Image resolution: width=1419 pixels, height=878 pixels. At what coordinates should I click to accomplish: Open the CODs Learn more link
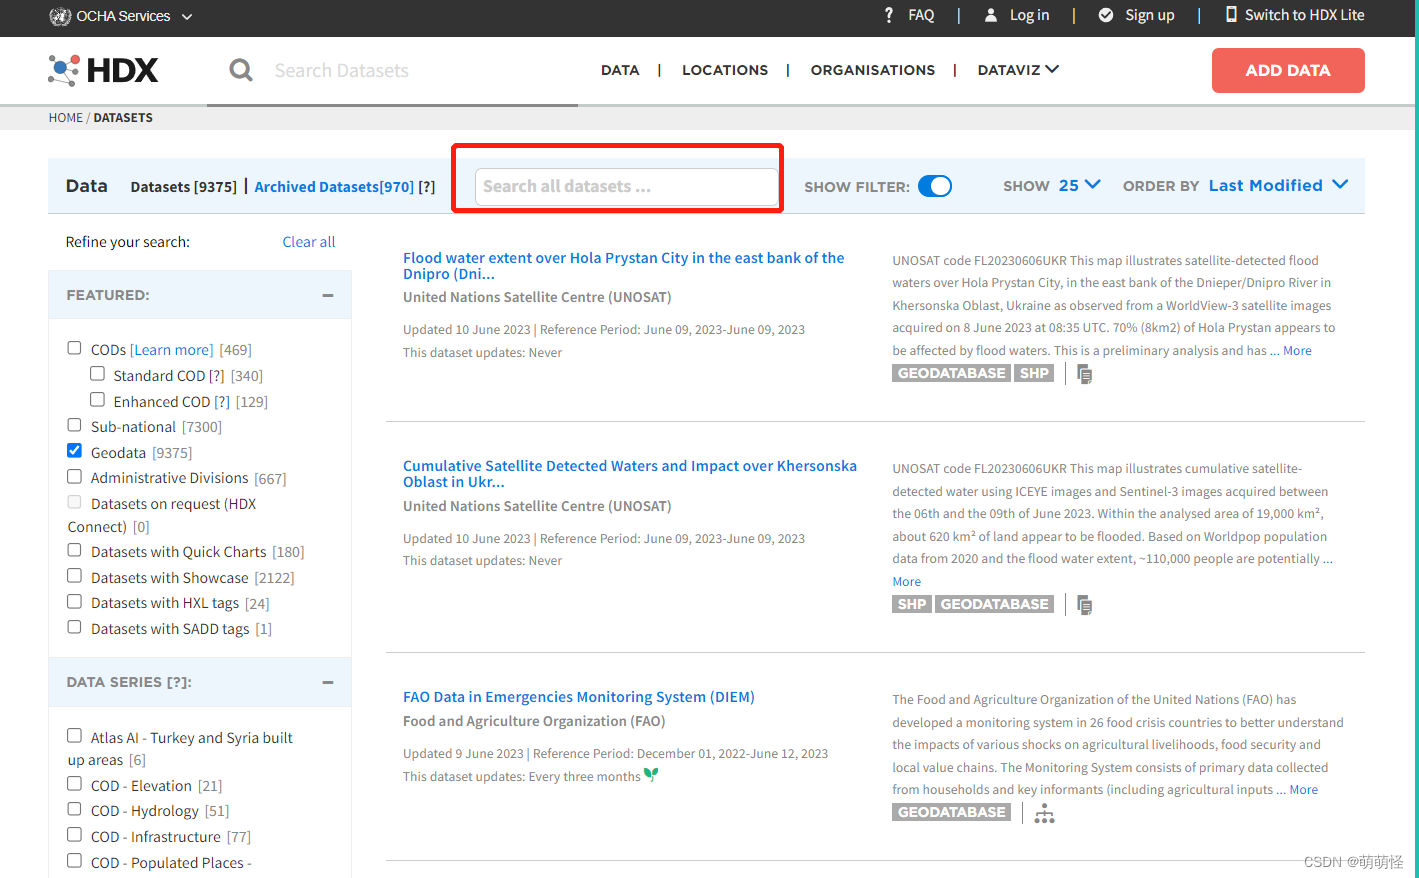tap(172, 350)
